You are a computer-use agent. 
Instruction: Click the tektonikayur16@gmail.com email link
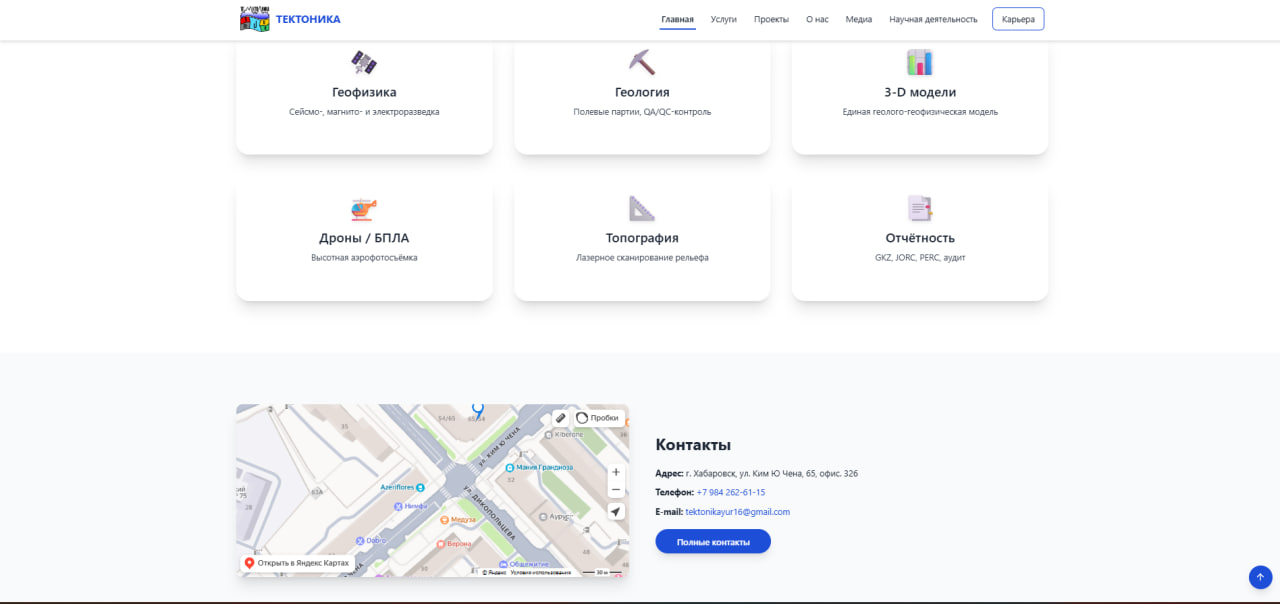click(x=737, y=512)
